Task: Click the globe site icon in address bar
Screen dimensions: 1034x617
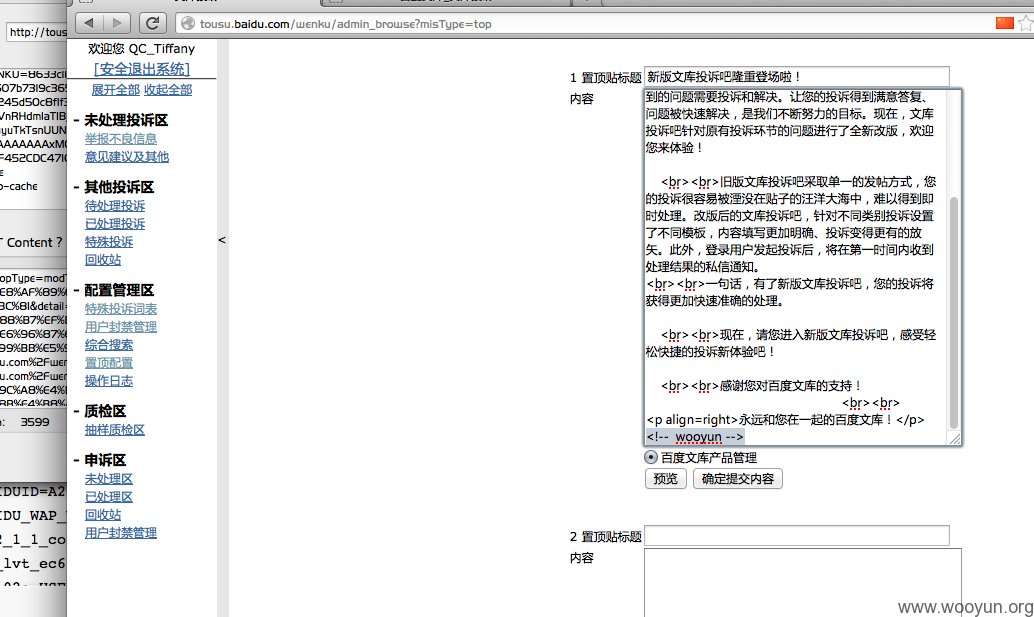Action: (x=188, y=24)
